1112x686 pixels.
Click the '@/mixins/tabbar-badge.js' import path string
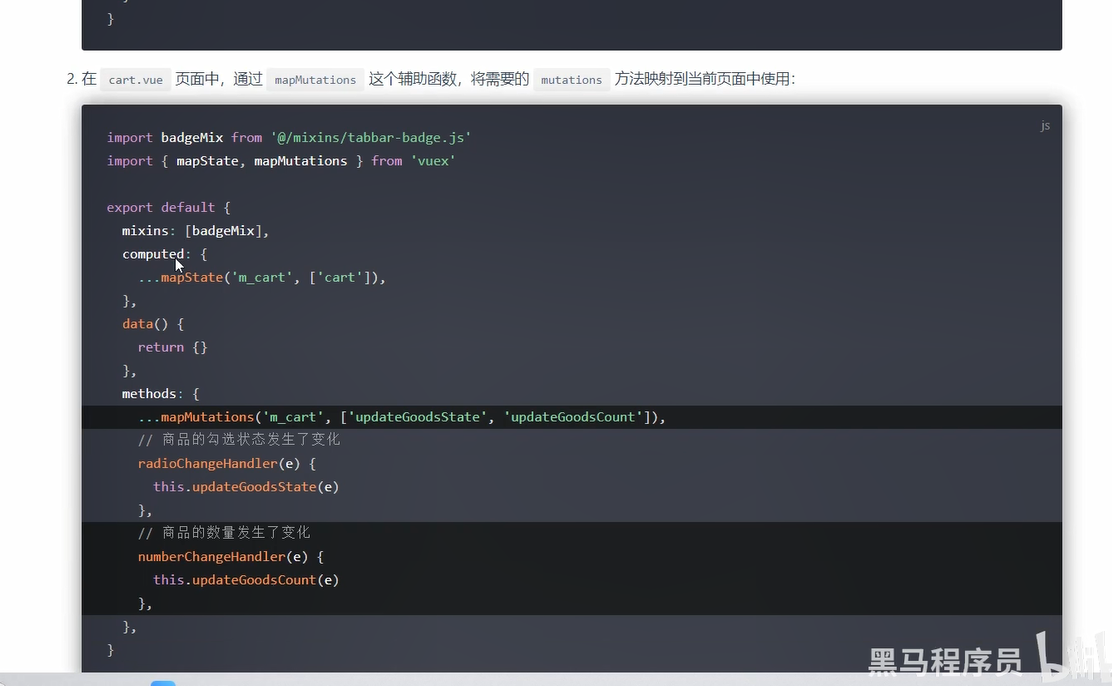[x=371, y=138]
